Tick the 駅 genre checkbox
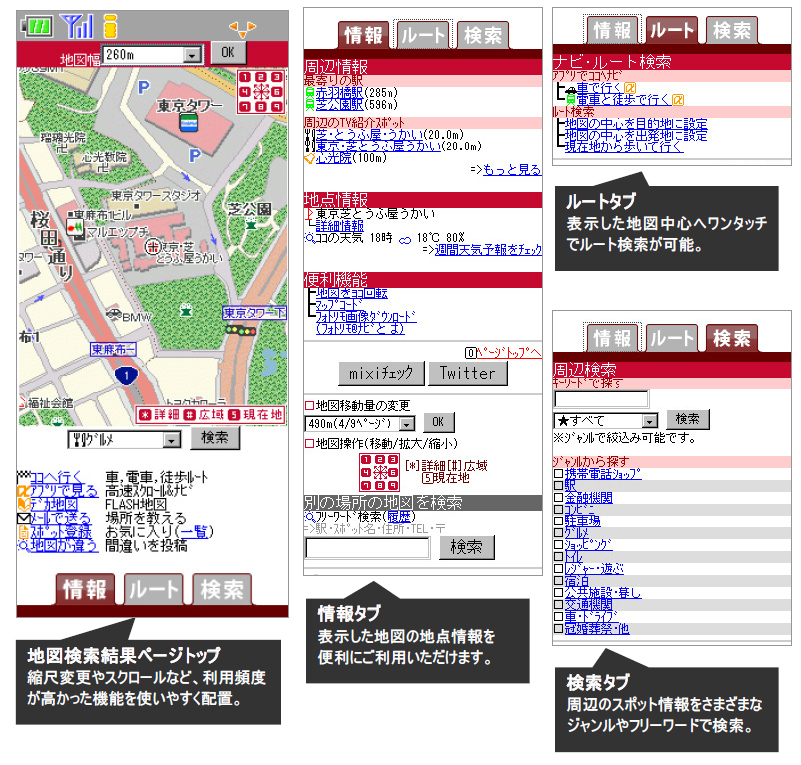The image size is (801, 765). point(558,486)
